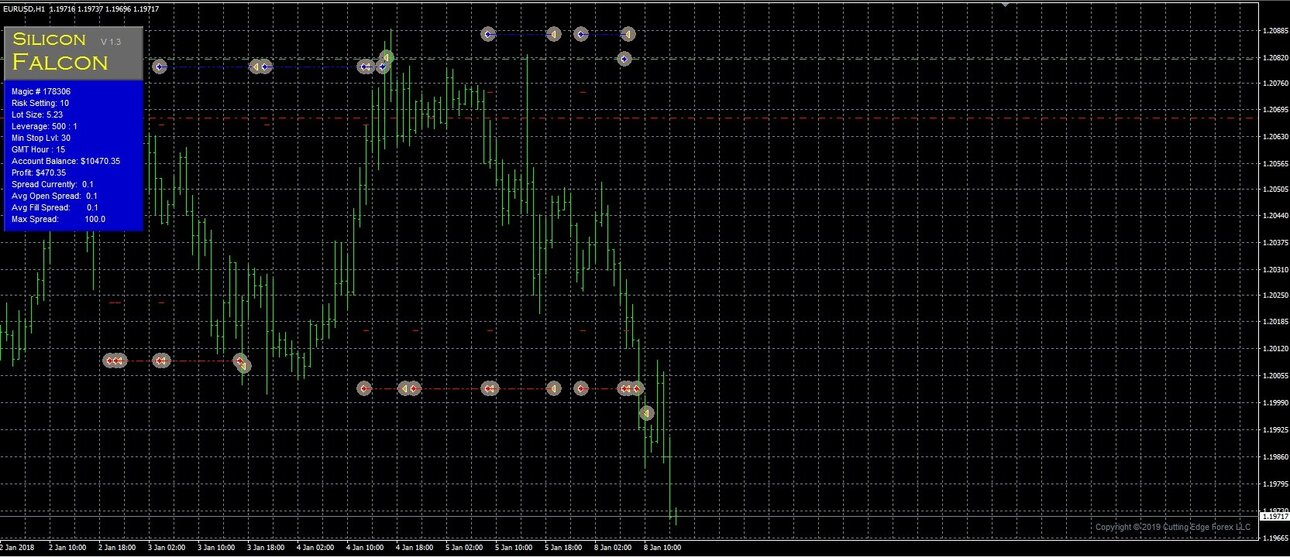Click the red diamond marker at 1.20055 above 5 Jan 18:00
Image resolution: width=1290 pixels, height=557 pixels.
pos(581,388)
